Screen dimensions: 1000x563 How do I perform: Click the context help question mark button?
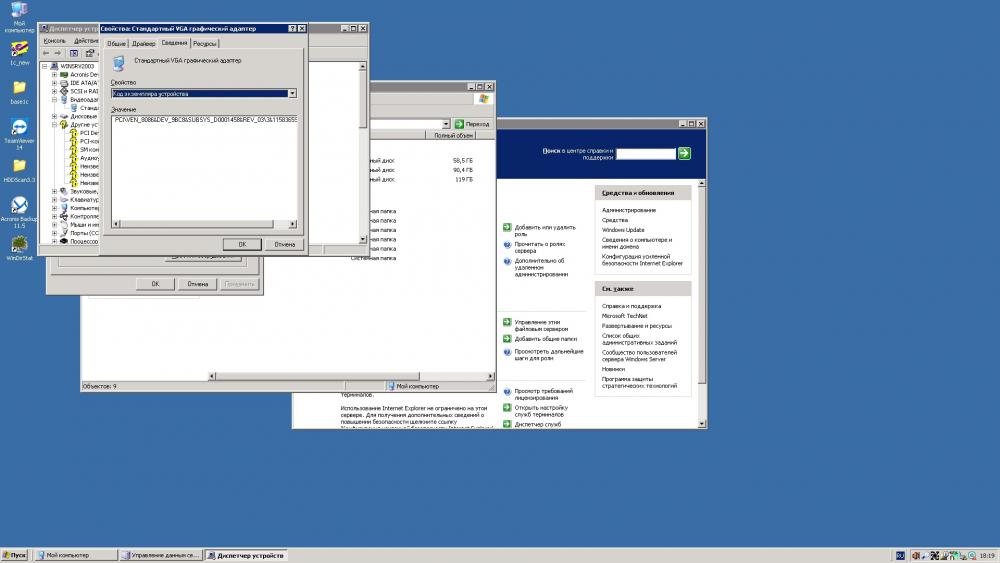[x=291, y=29]
